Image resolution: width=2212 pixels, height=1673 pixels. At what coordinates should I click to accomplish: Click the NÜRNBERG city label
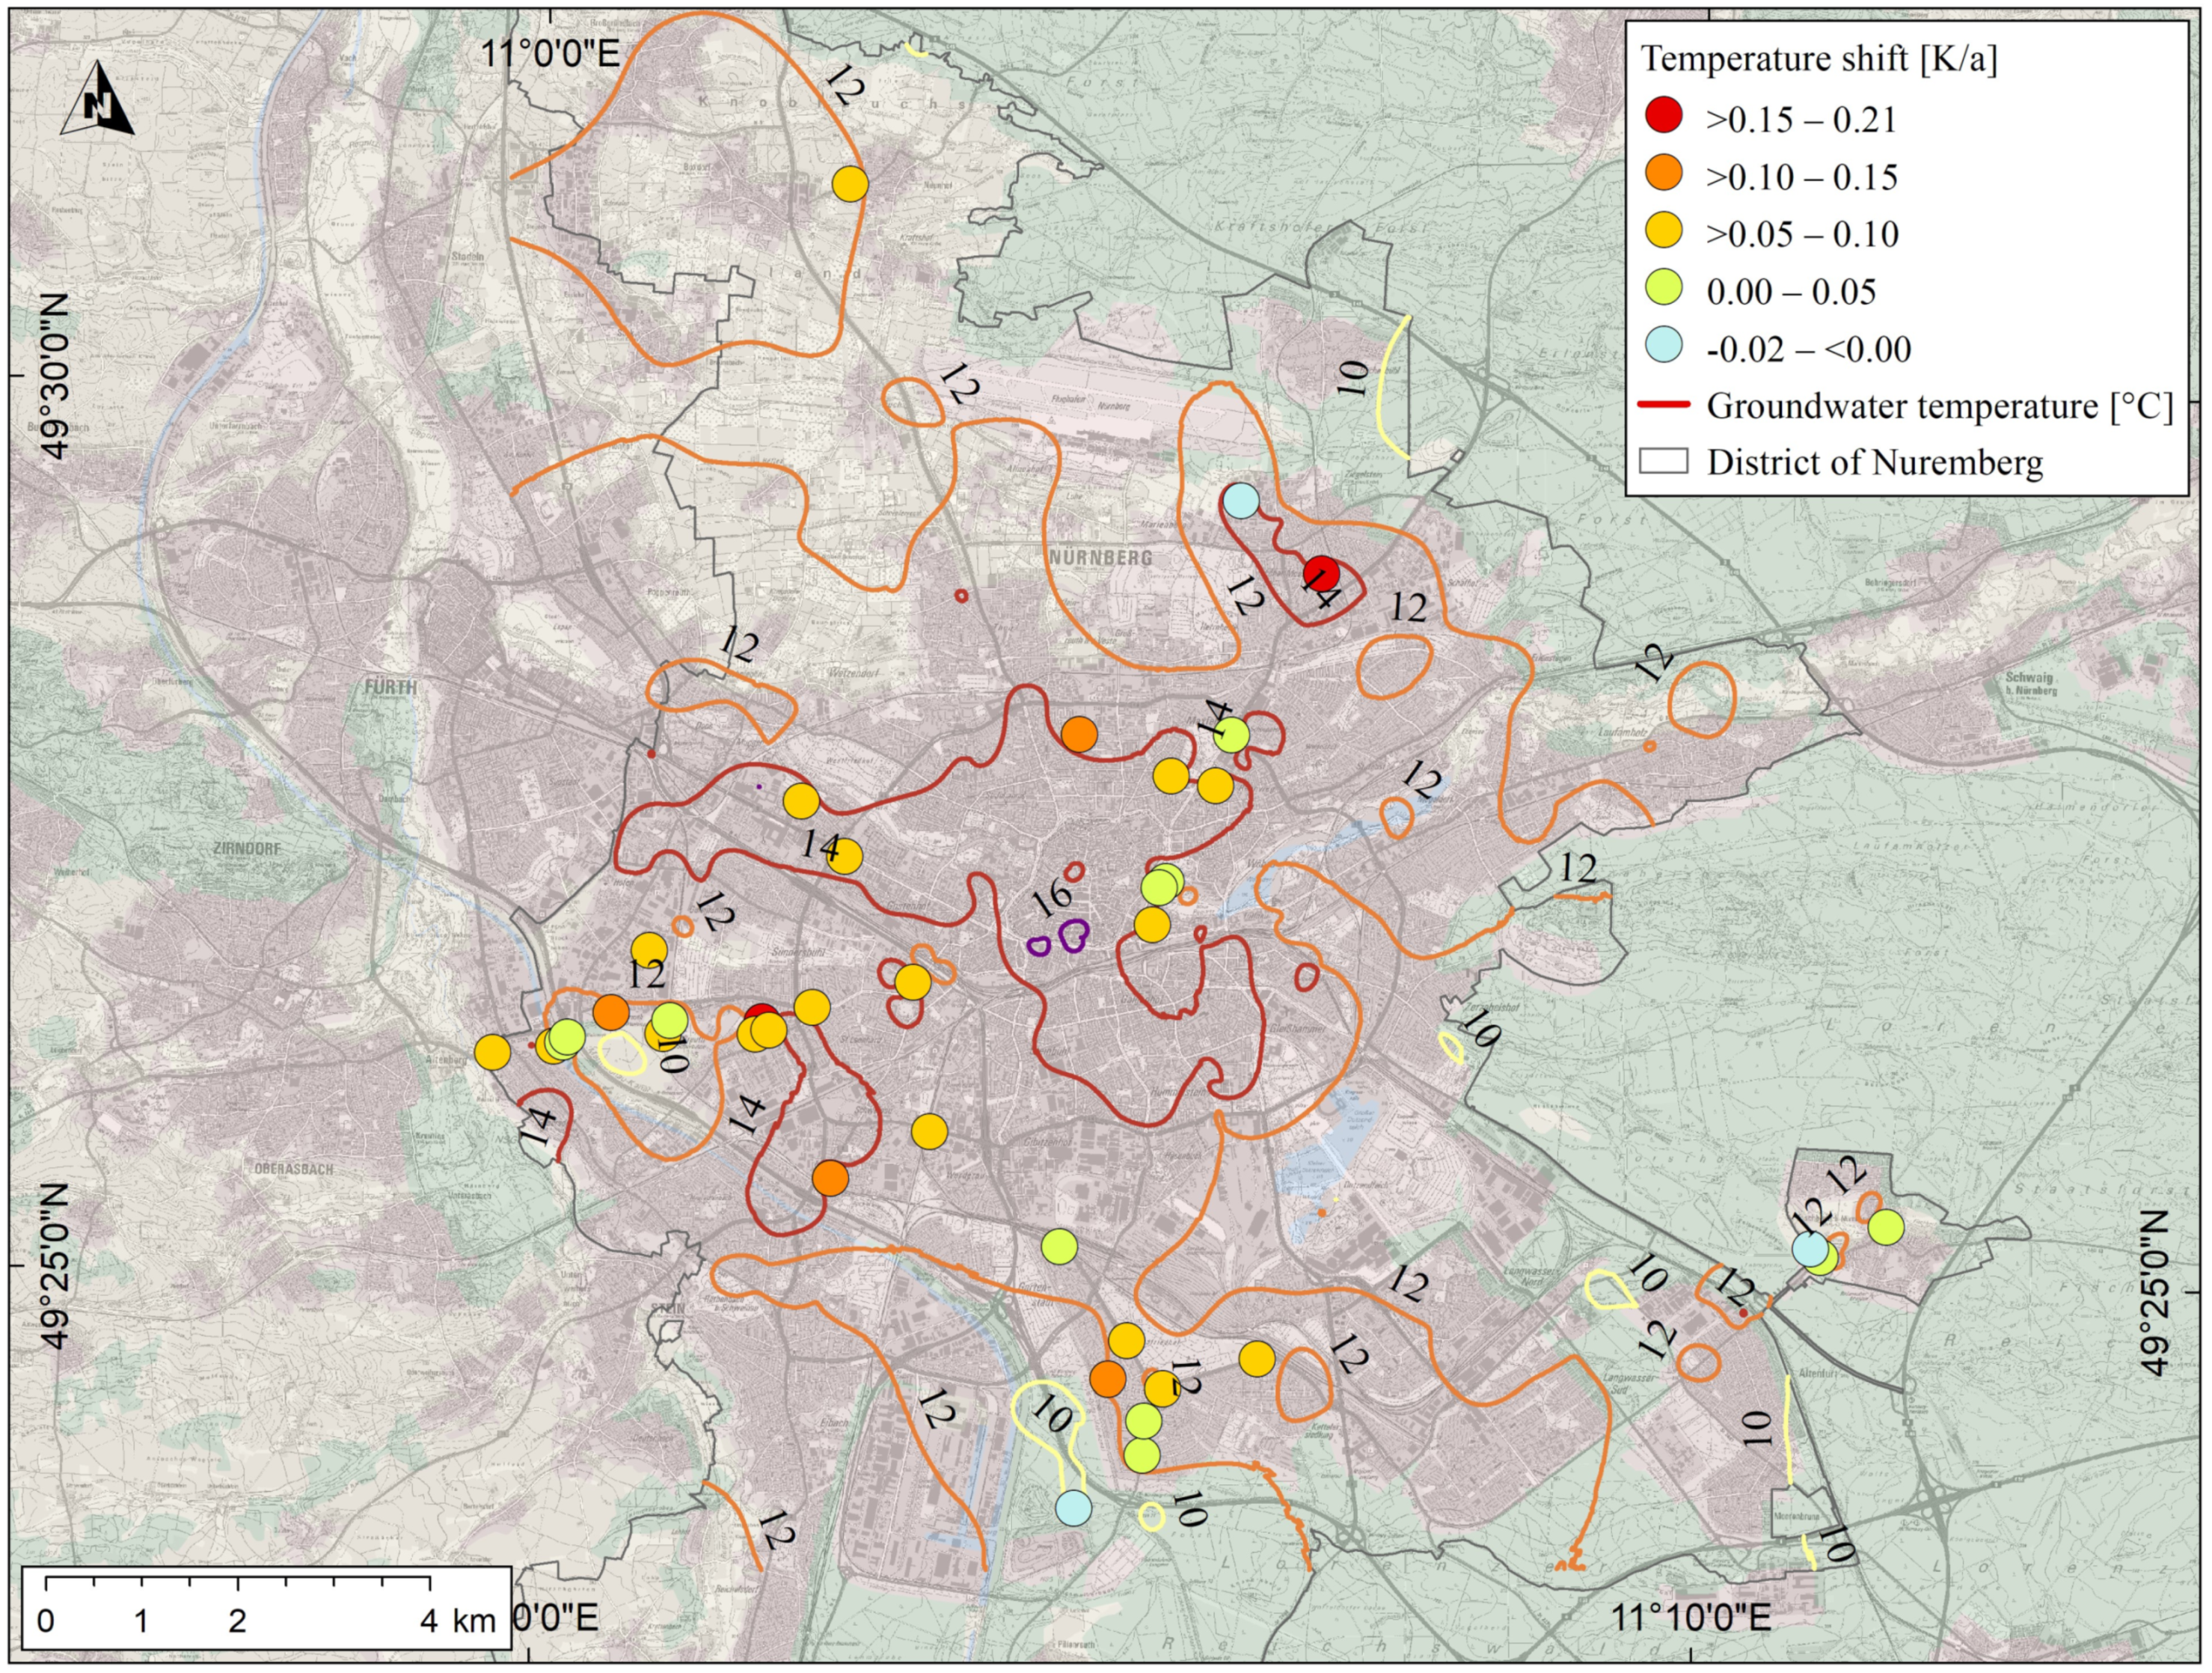(1101, 557)
